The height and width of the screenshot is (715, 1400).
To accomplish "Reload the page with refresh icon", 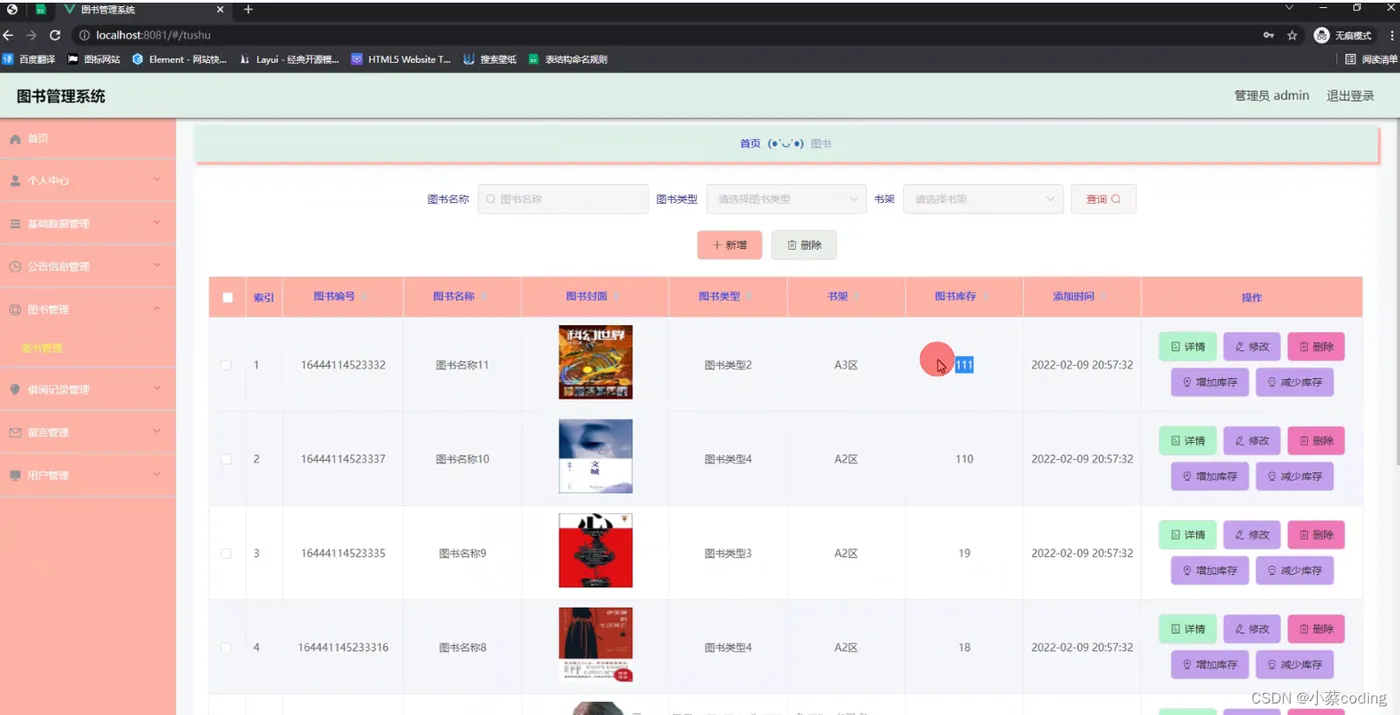I will 55,35.
